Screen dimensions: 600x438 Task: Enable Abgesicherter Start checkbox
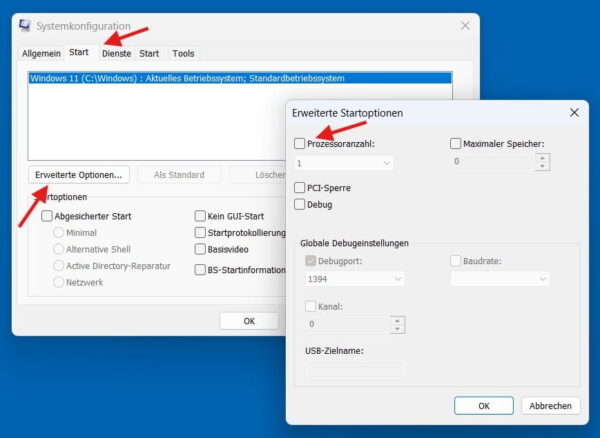47,216
